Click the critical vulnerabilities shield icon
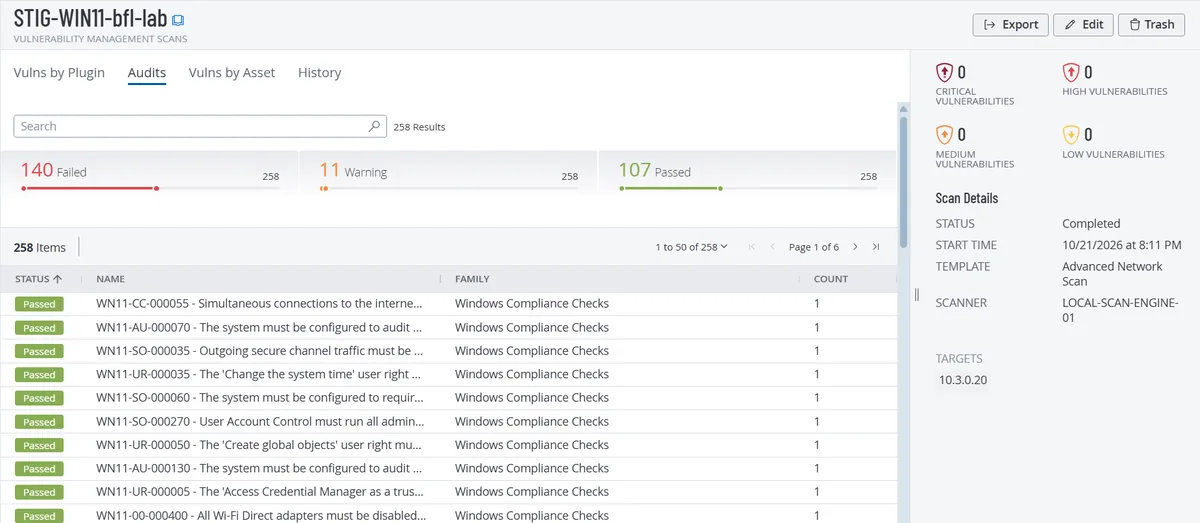Screen dimensions: 1200x523 (944, 72)
